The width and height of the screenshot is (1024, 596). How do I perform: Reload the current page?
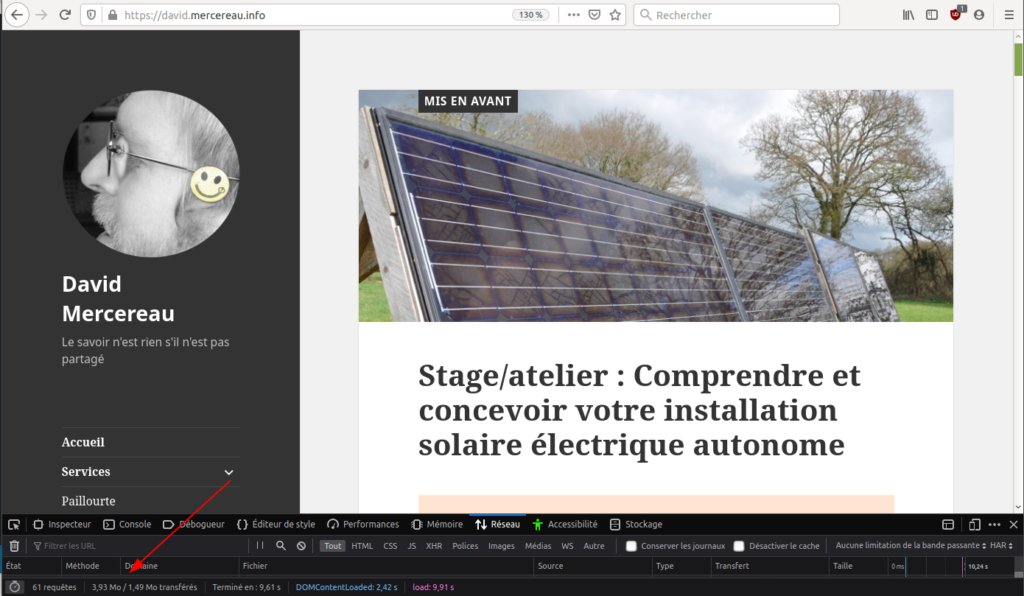coord(65,15)
